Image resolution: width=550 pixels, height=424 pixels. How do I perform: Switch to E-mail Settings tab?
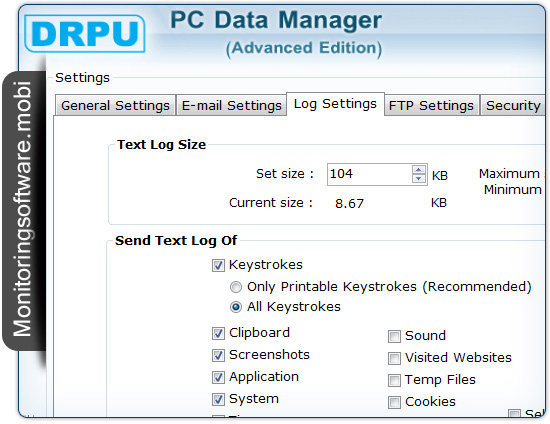tap(232, 105)
